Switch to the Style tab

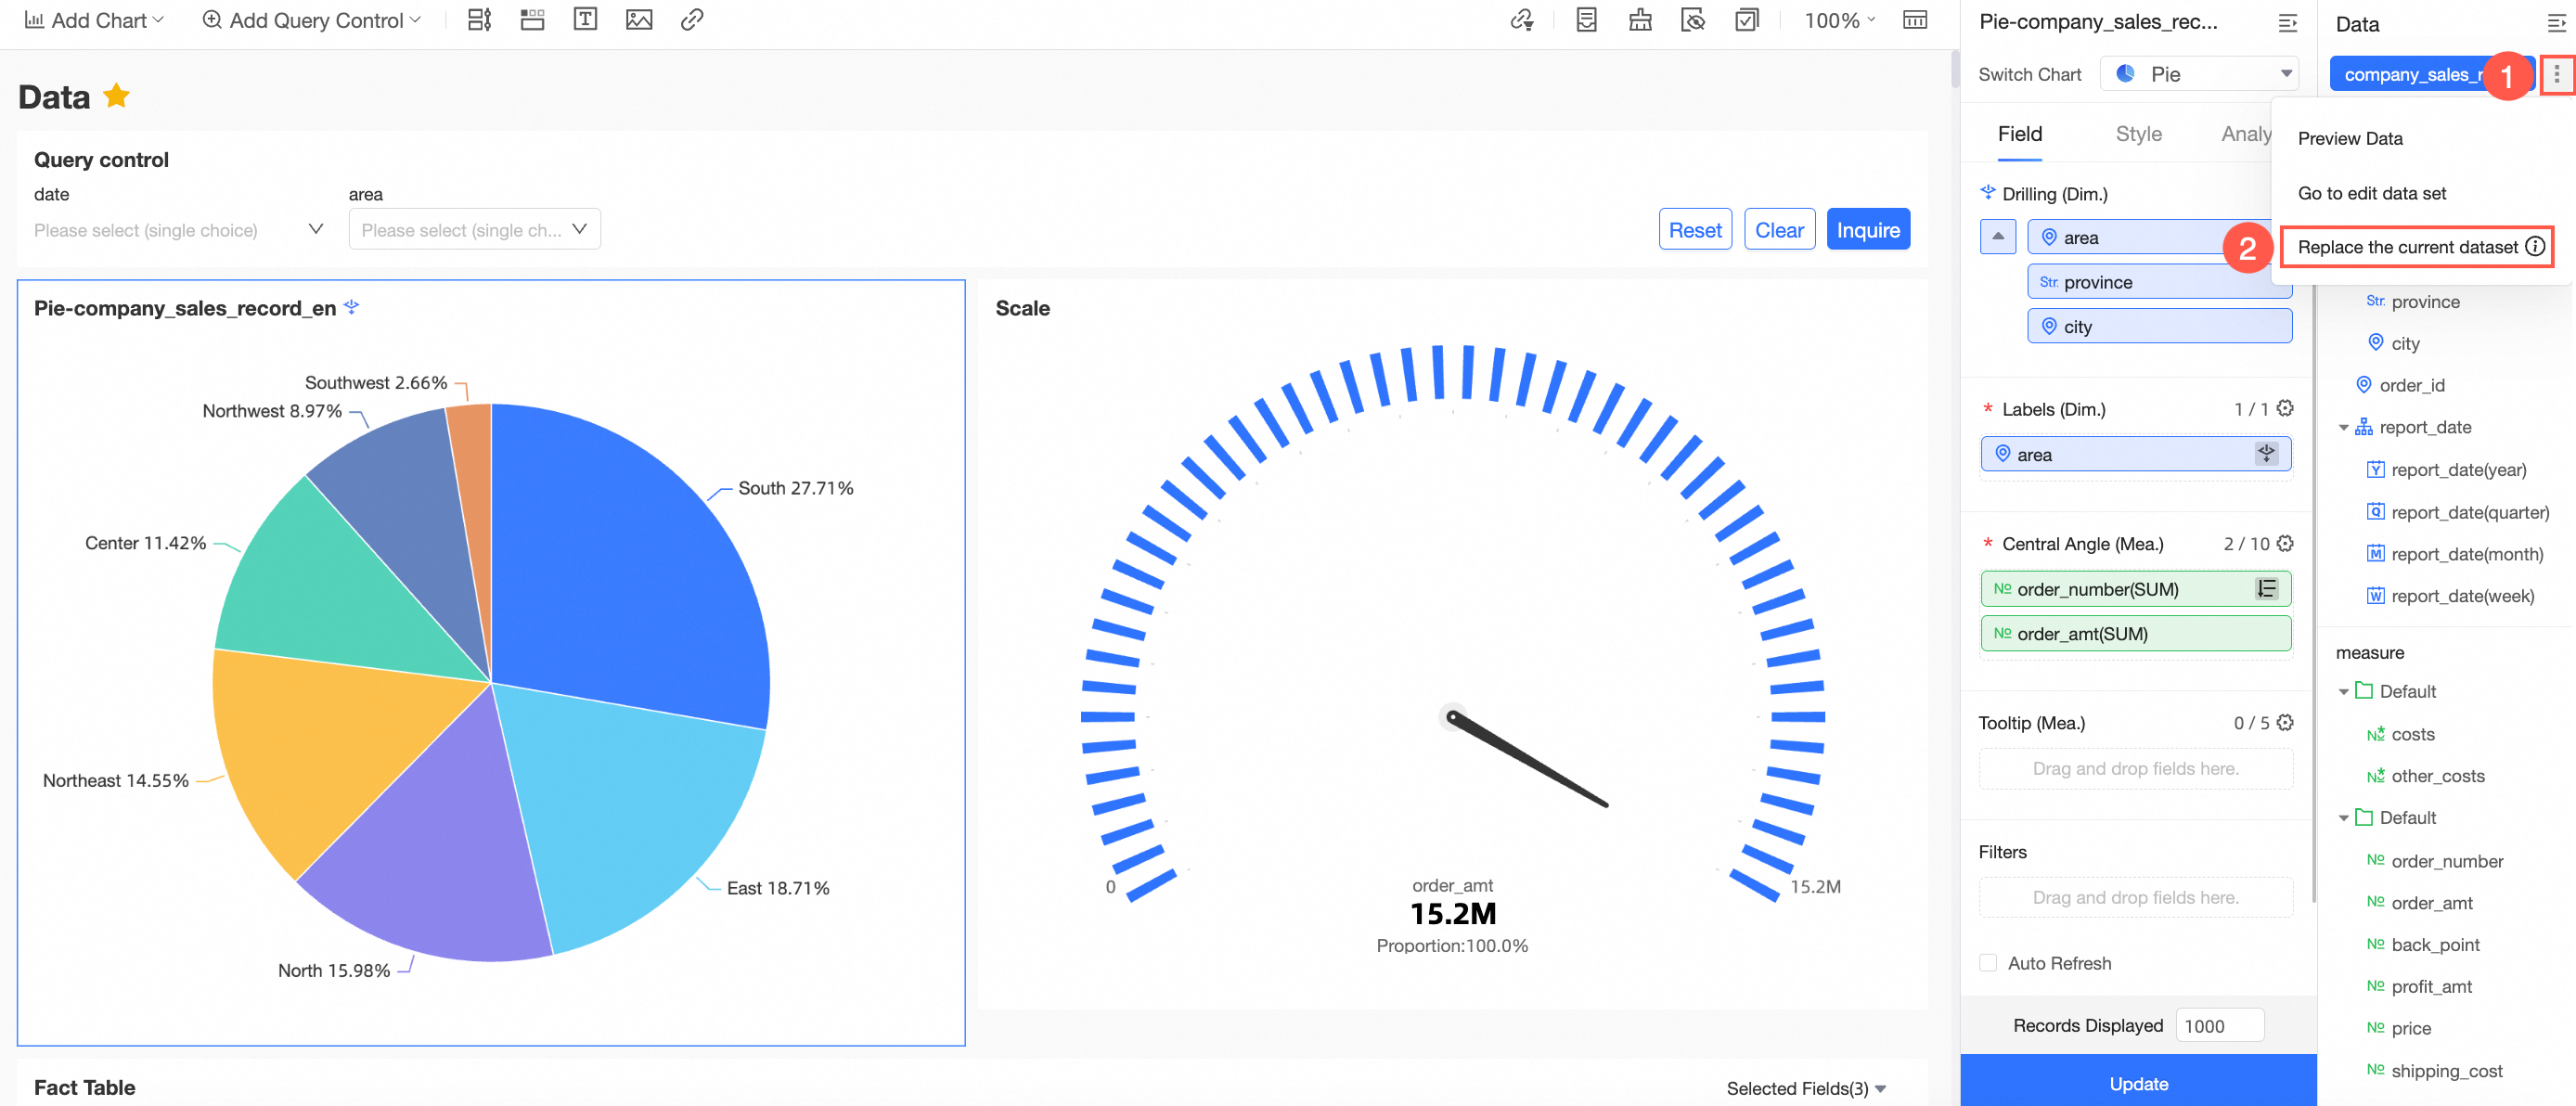click(x=2138, y=134)
